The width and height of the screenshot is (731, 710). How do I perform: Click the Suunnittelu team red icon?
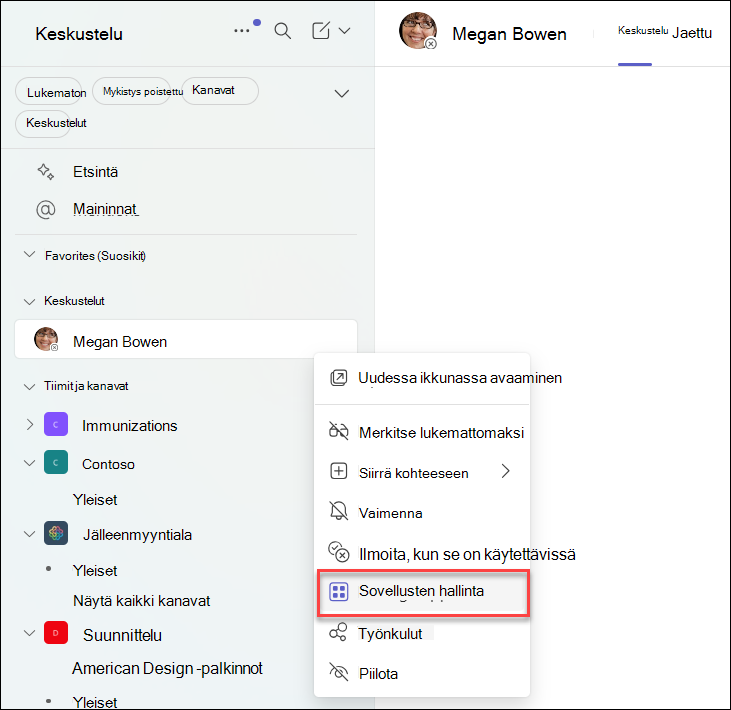tap(56, 633)
